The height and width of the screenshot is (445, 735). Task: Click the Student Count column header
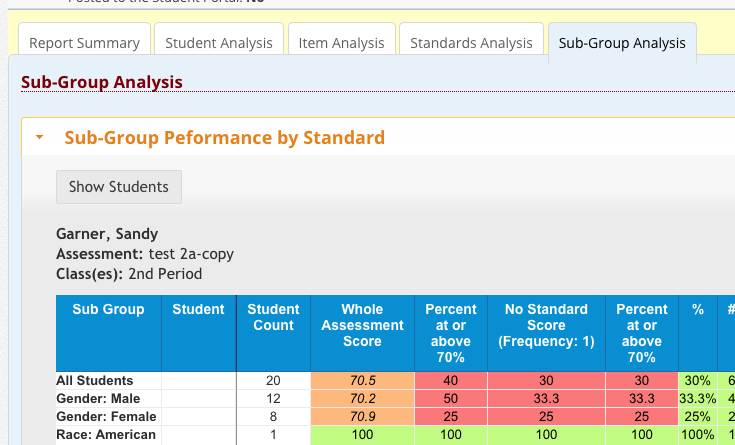273,318
